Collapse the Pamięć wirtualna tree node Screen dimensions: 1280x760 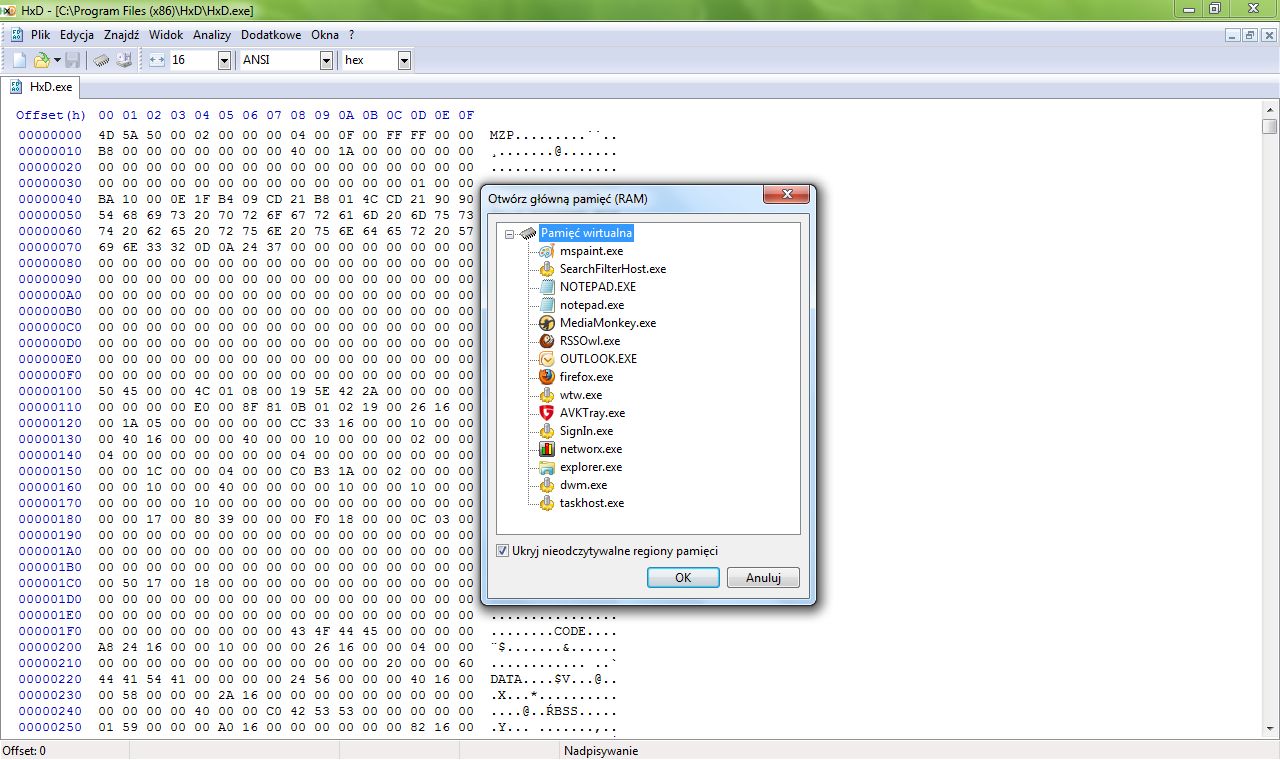tap(510, 233)
